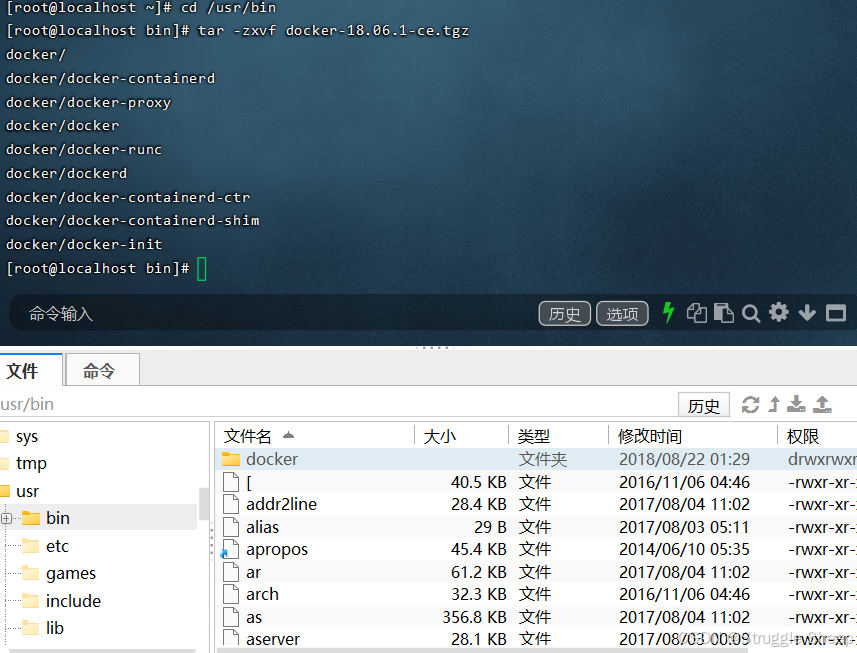857x653 pixels.
Task: Sort by 文件名 column header
Action: pos(315,436)
